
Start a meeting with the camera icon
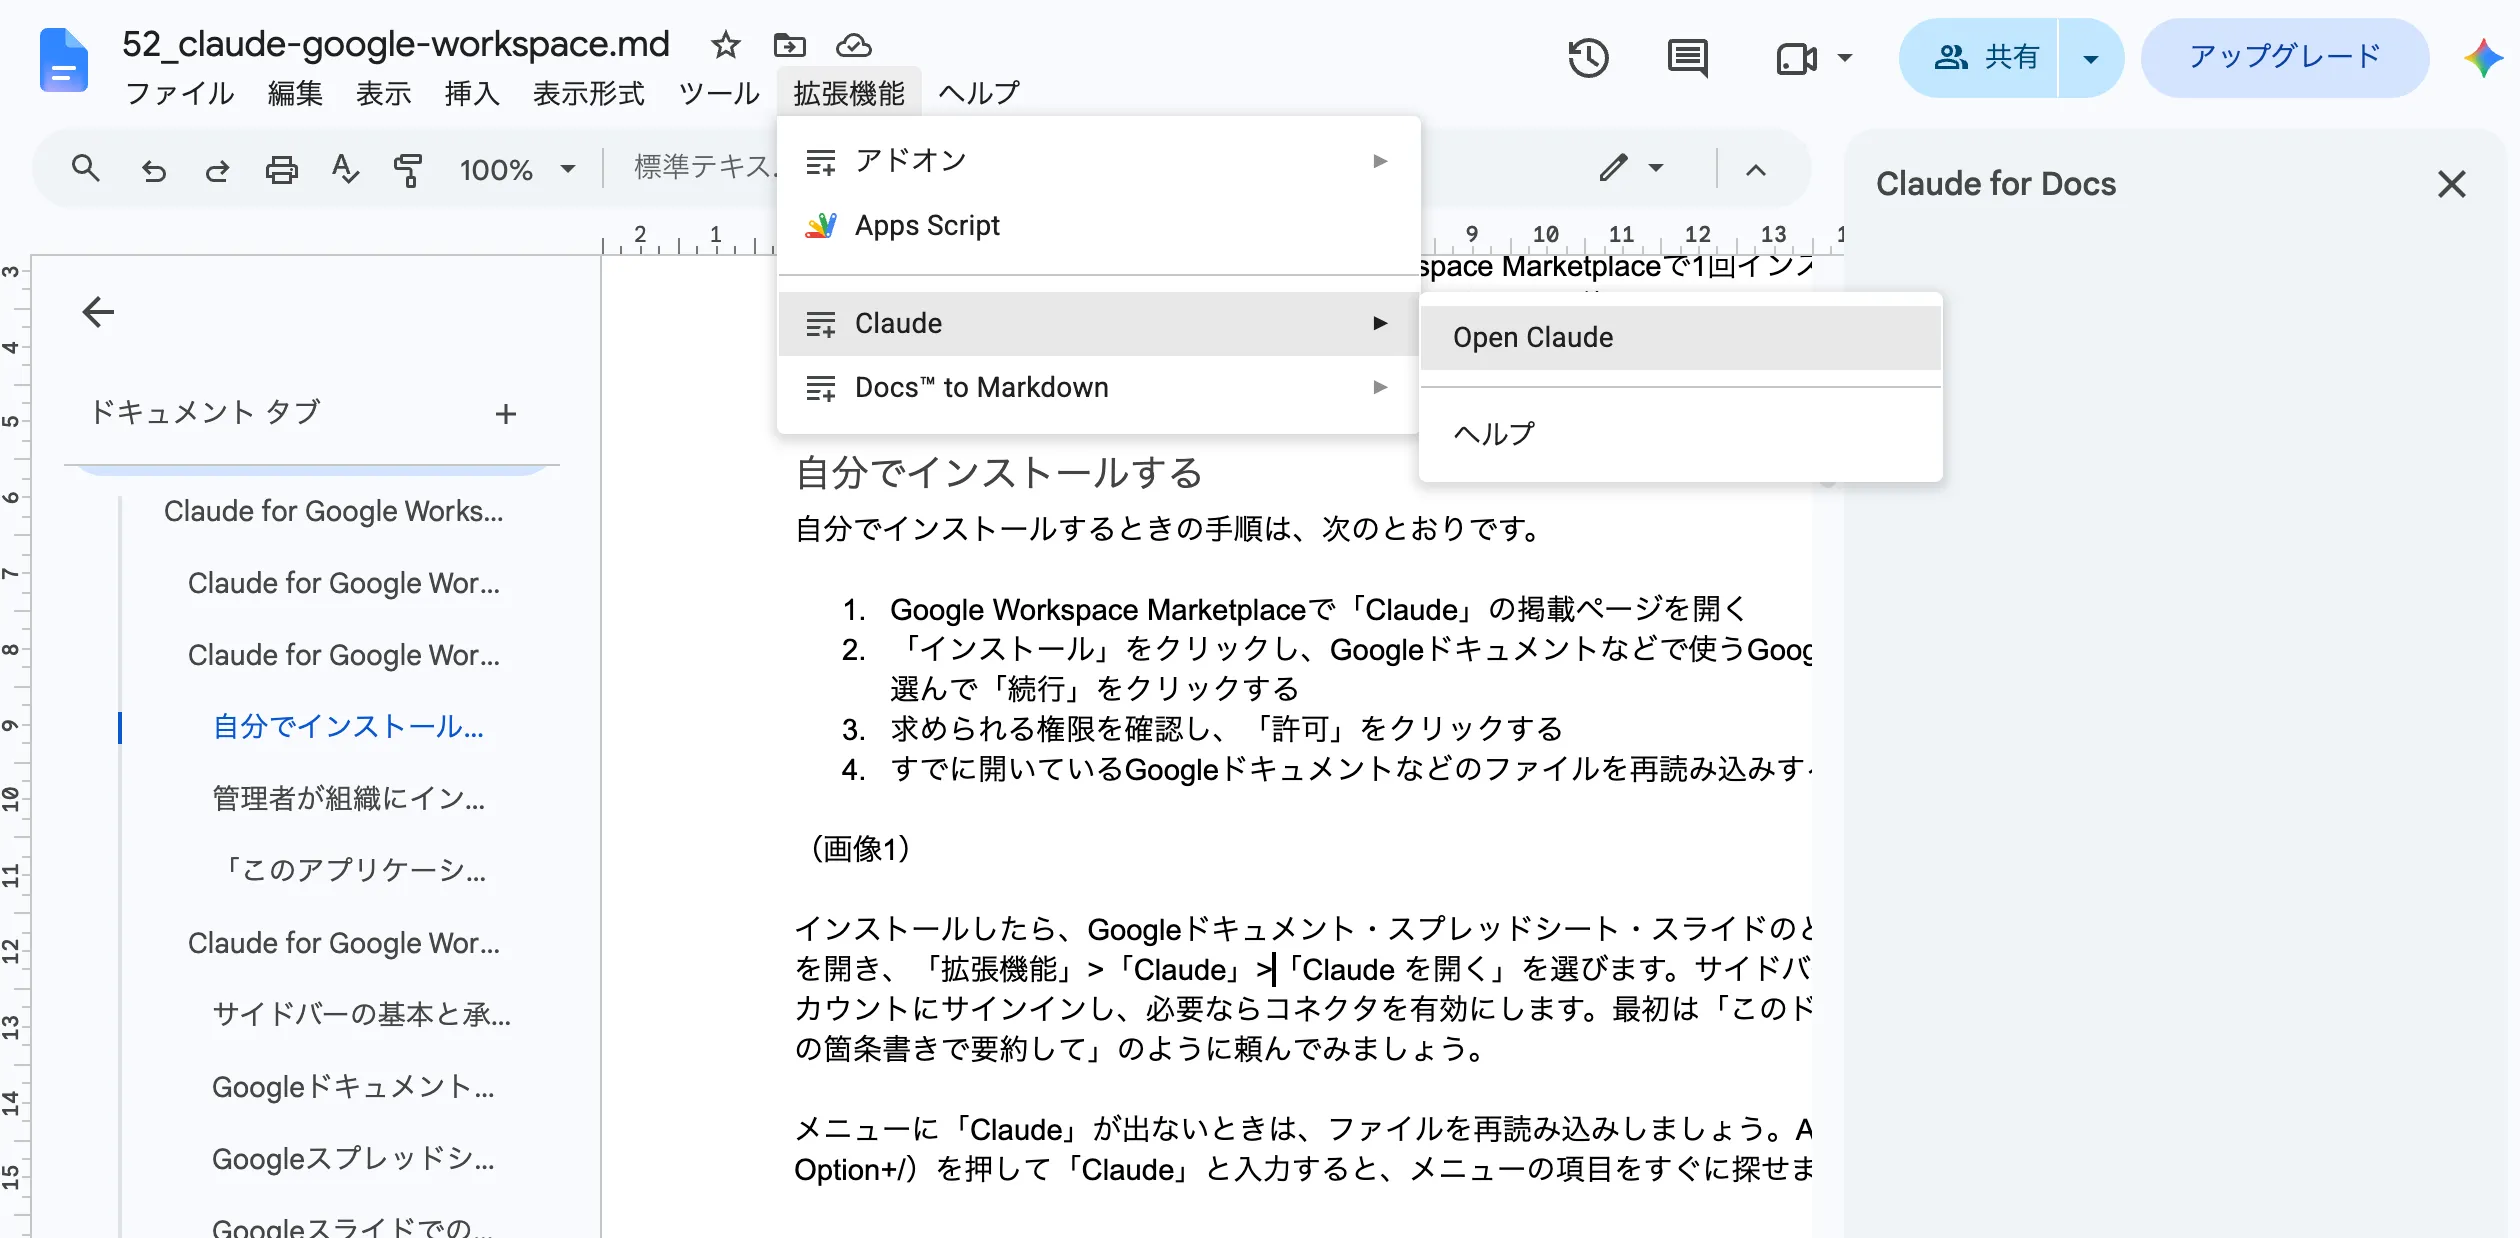click(x=1797, y=58)
